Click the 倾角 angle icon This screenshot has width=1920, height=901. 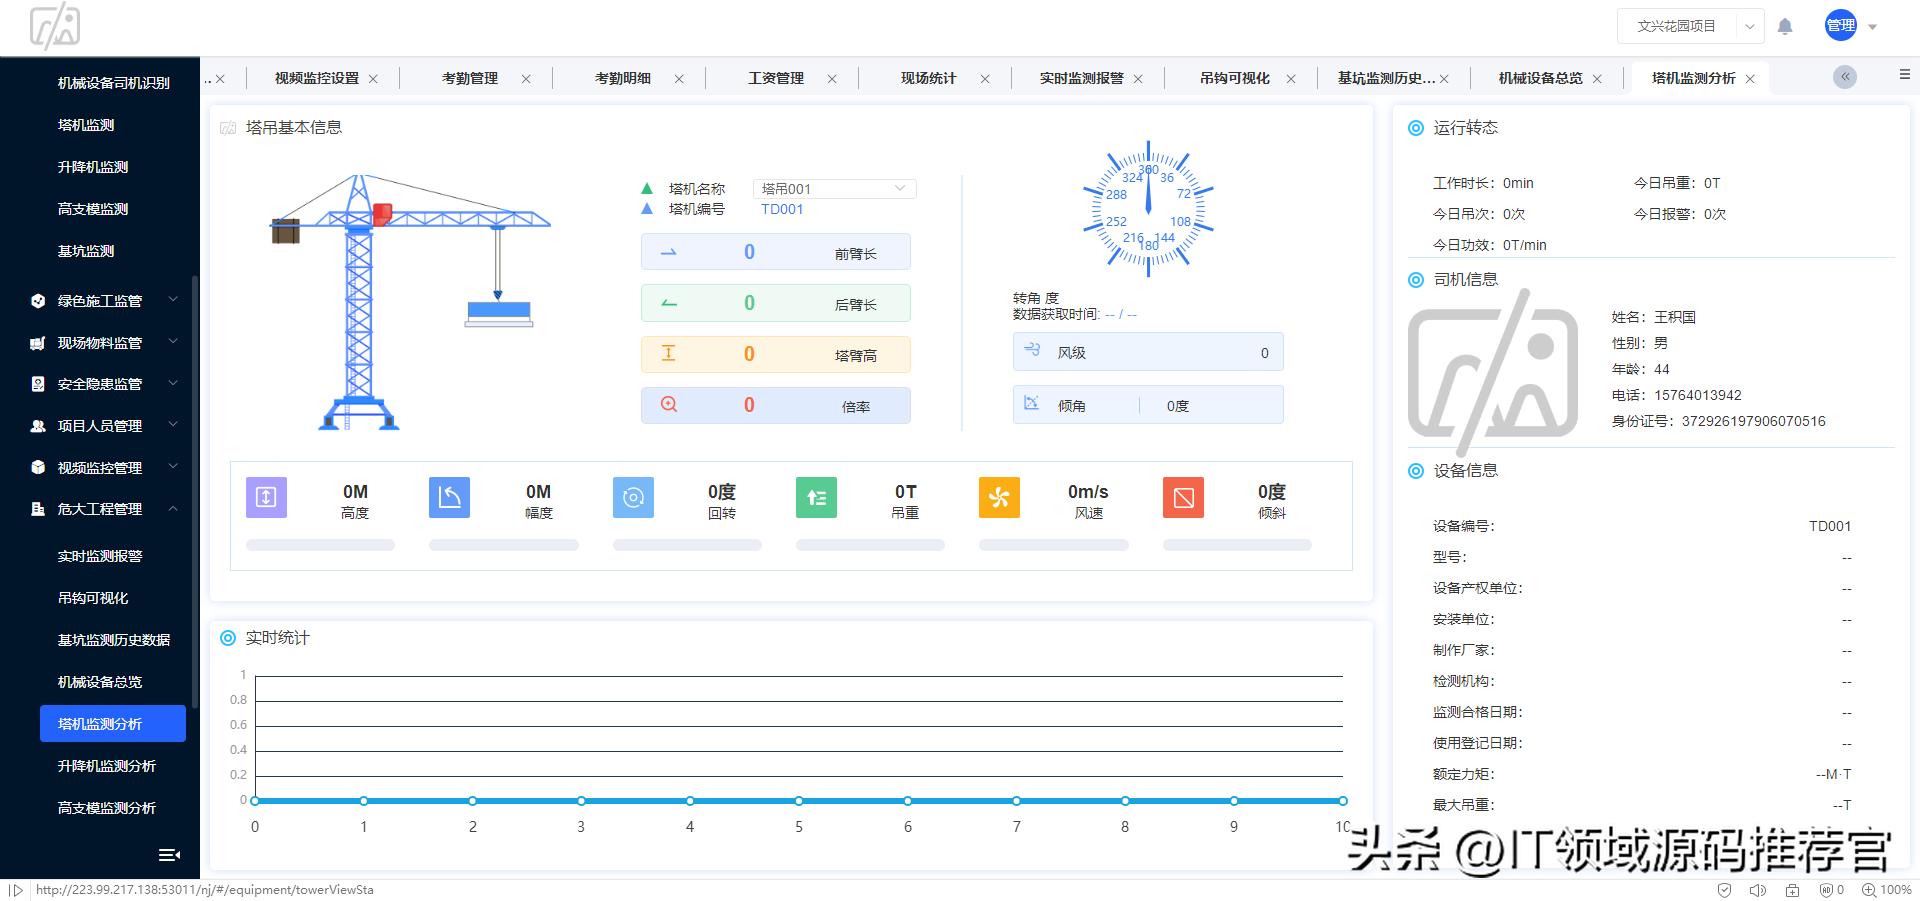[1031, 403]
